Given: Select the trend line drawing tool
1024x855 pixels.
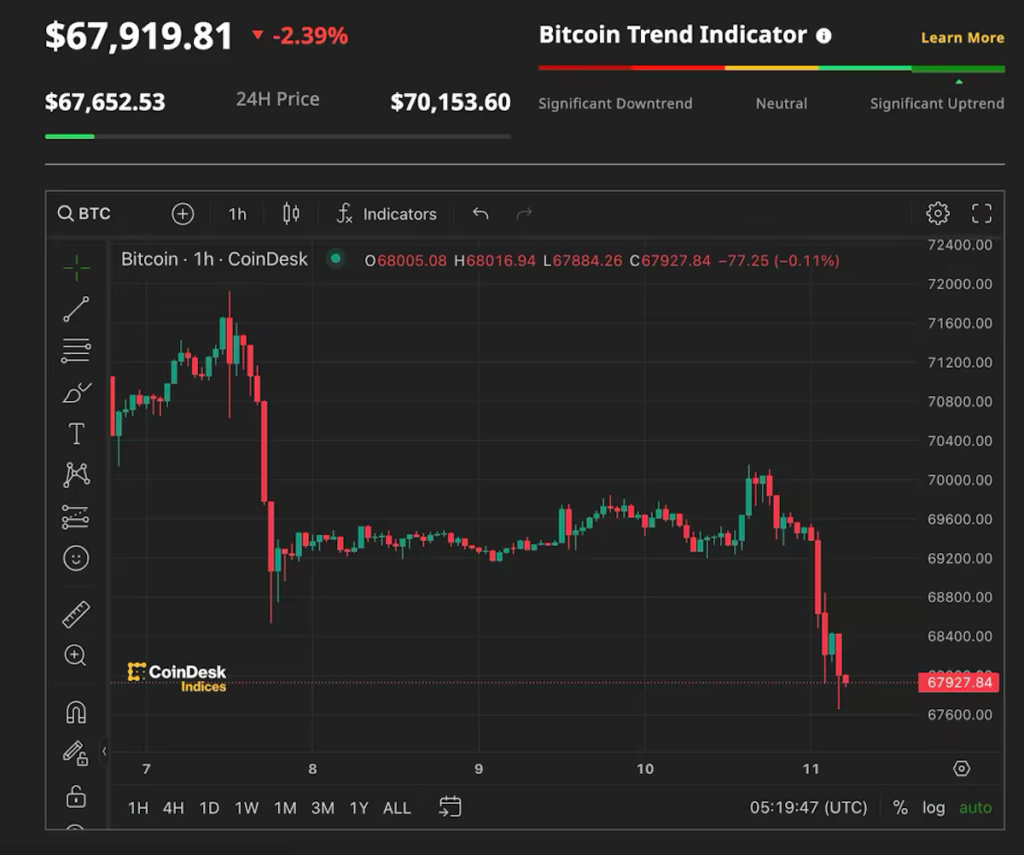Looking at the screenshot, I should (76, 309).
